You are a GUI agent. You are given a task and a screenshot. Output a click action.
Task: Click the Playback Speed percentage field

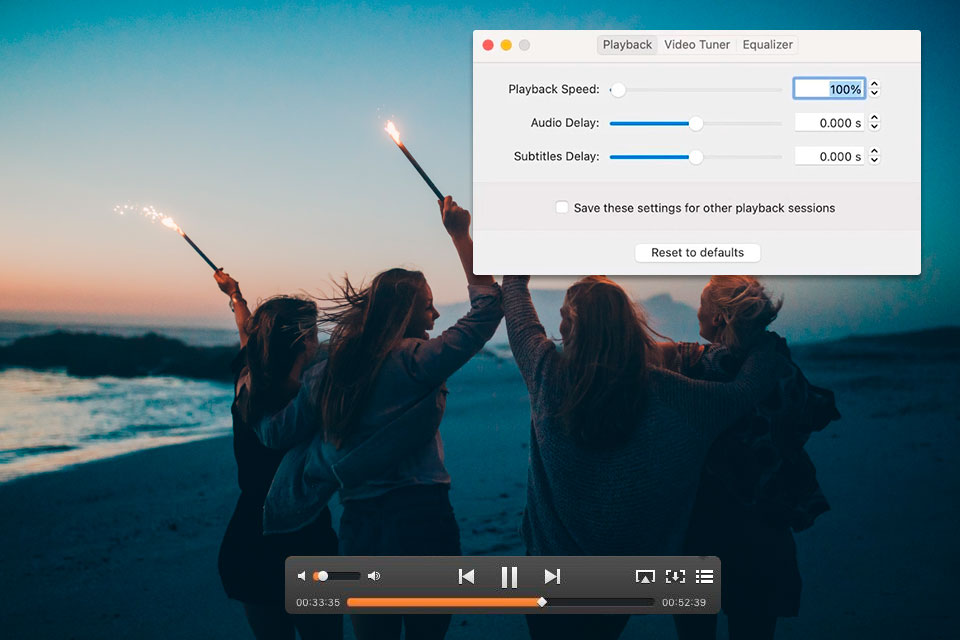[829, 89]
